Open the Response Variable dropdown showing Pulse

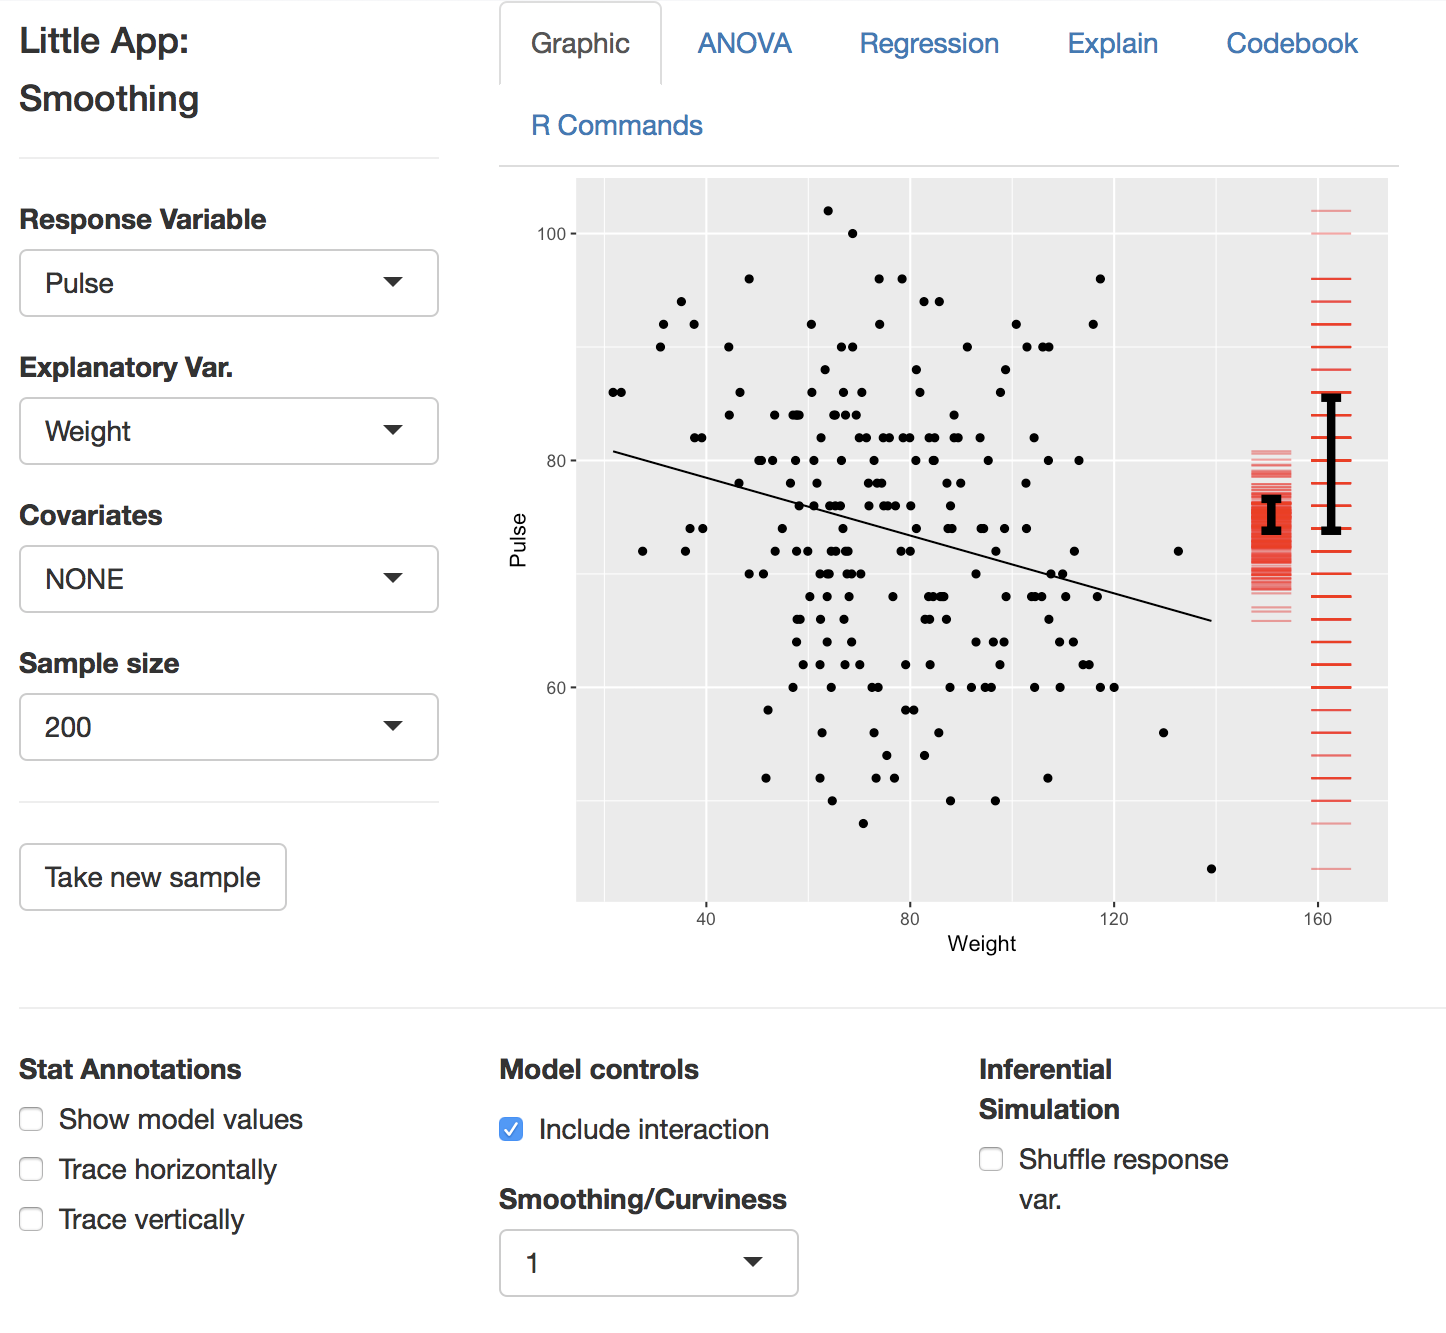coord(228,283)
